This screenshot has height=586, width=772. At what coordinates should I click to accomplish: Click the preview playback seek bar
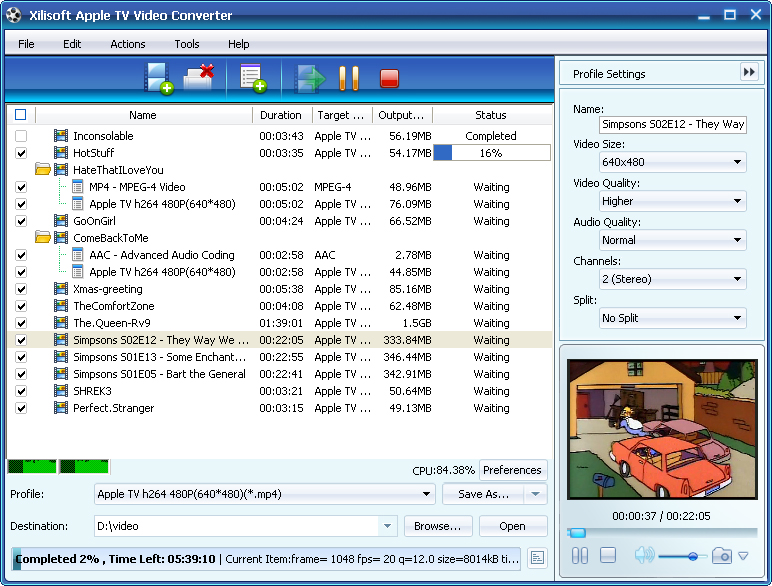pyautogui.click(x=662, y=532)
